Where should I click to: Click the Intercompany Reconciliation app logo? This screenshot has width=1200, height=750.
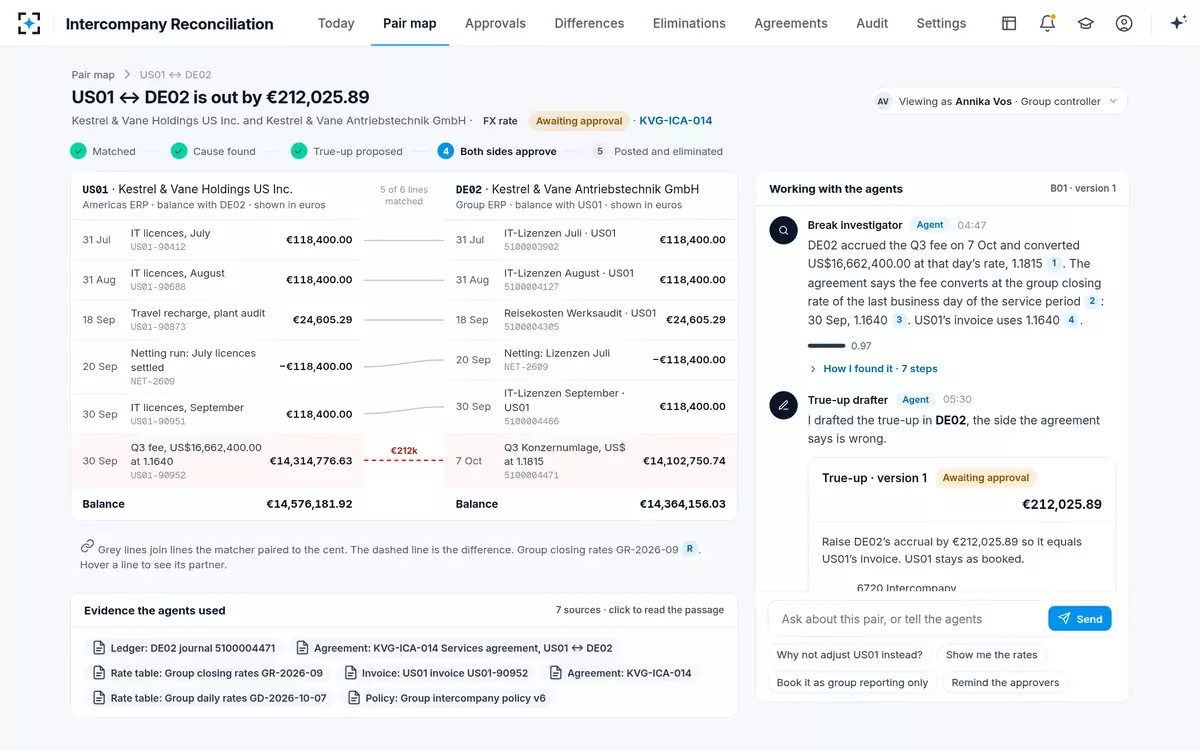tap(29, 23)
